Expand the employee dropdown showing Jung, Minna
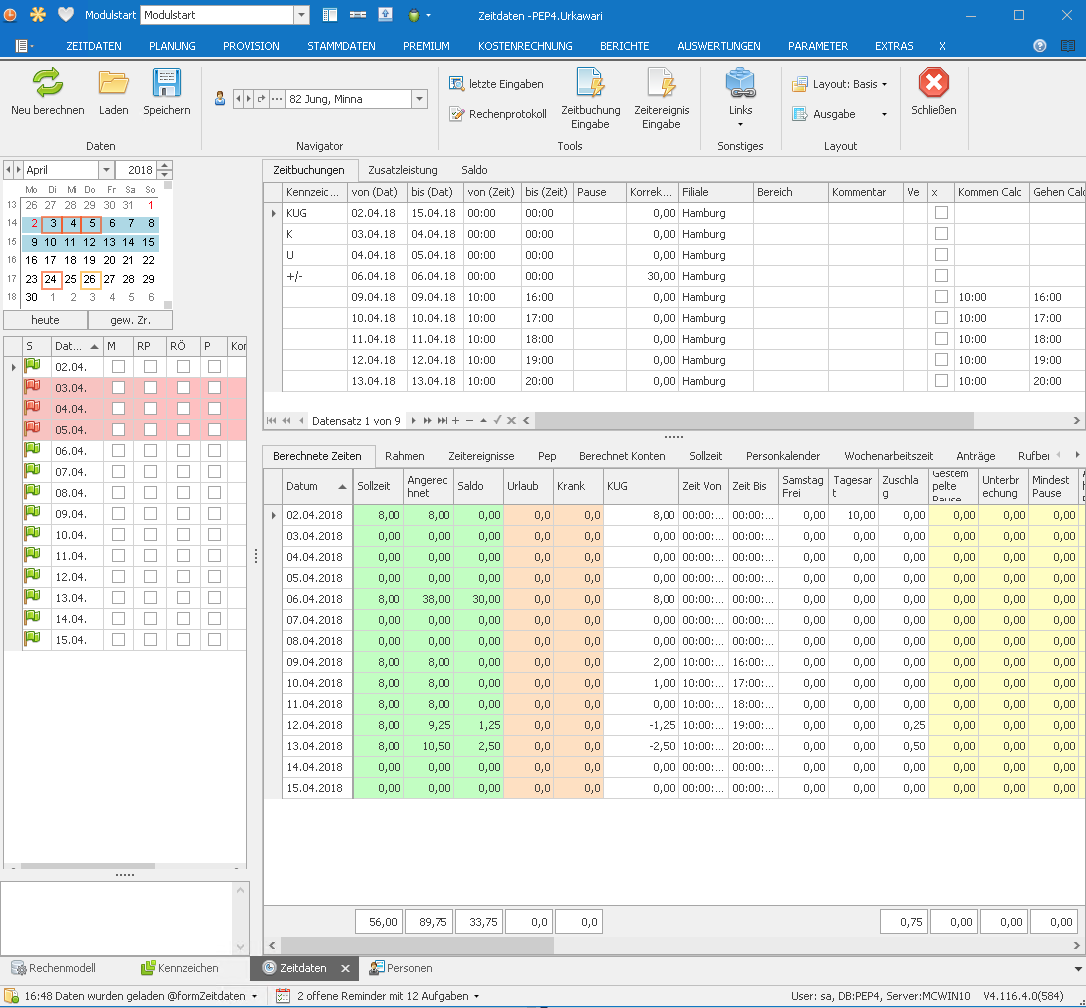 tap(419, 99)
